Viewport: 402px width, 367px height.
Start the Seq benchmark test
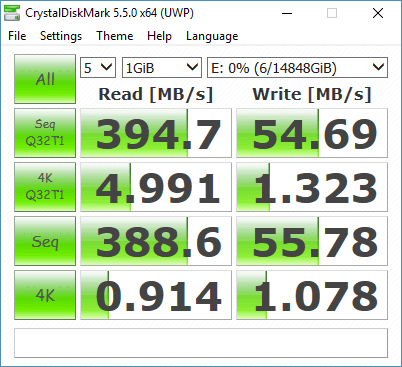click(45, 241)
